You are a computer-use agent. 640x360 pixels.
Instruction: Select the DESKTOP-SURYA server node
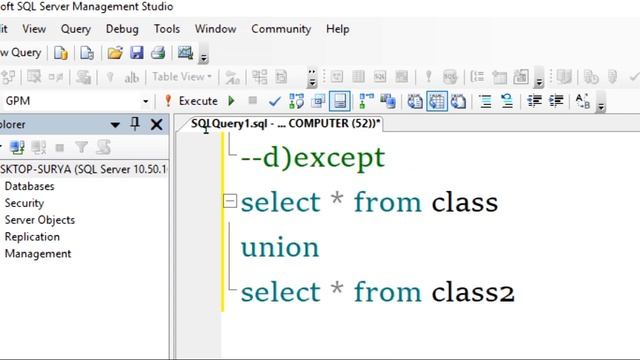83,169
